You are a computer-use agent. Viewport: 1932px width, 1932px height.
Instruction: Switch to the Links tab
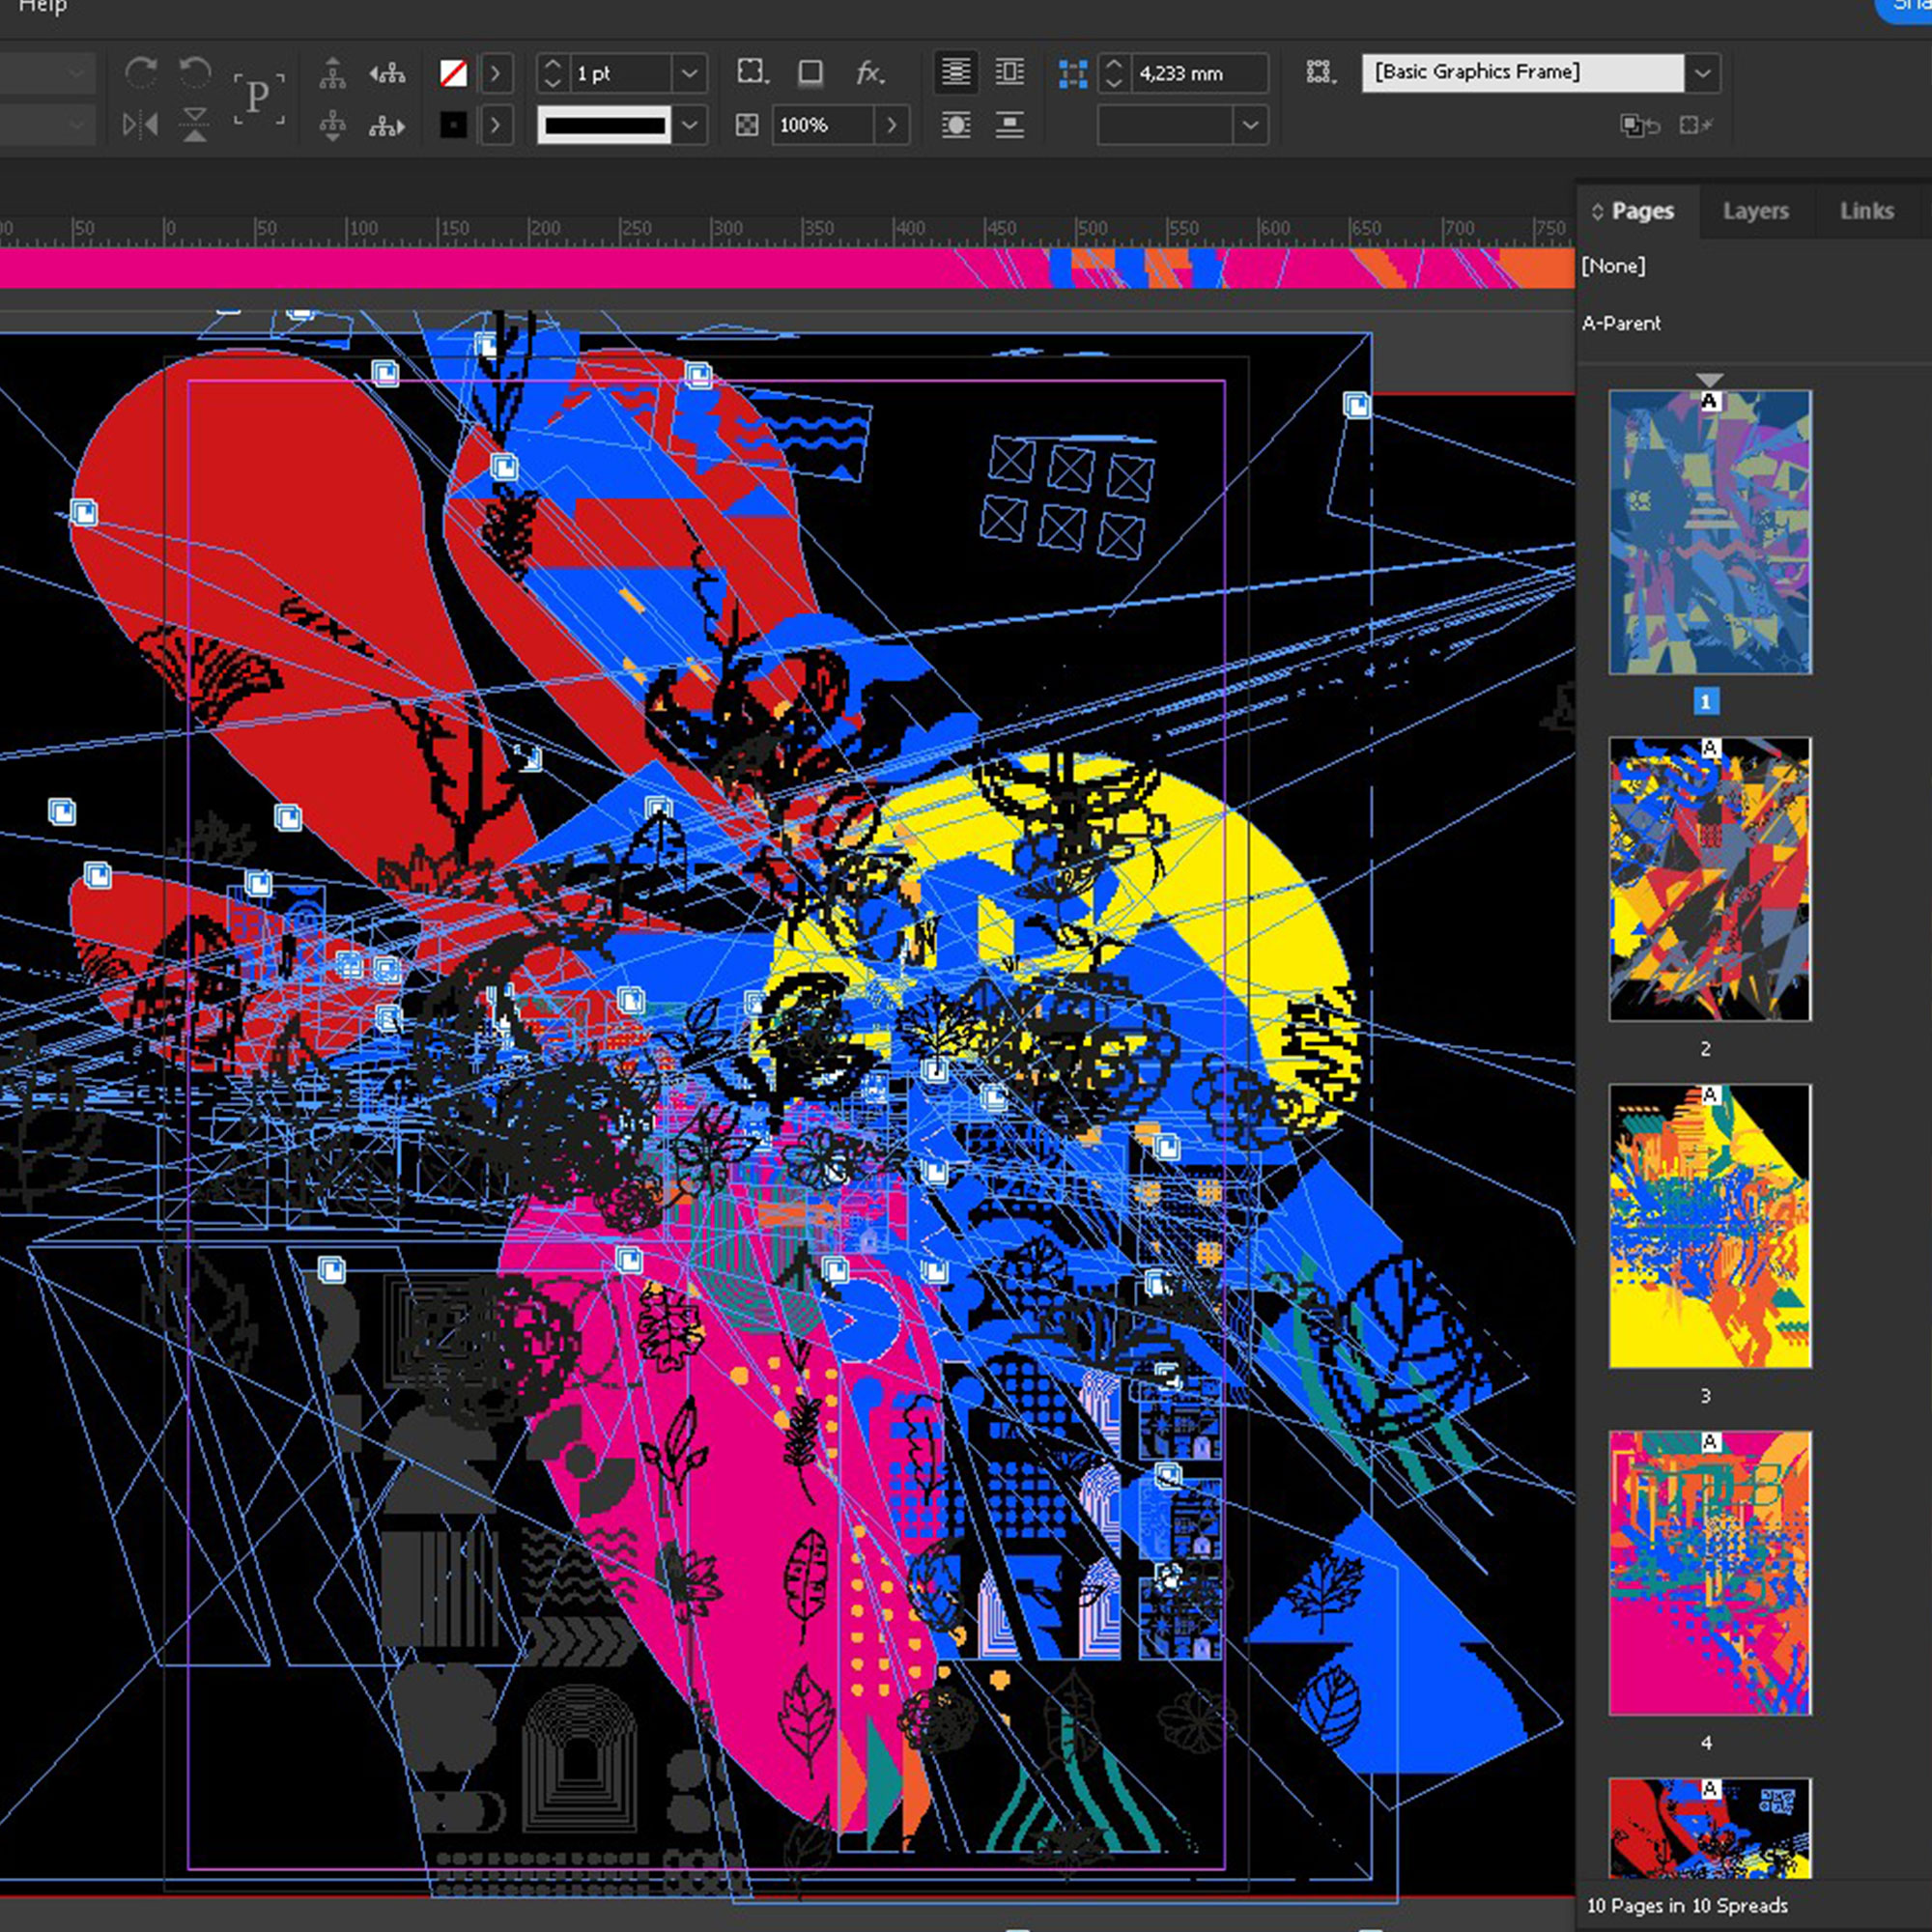click(1866, 211)
